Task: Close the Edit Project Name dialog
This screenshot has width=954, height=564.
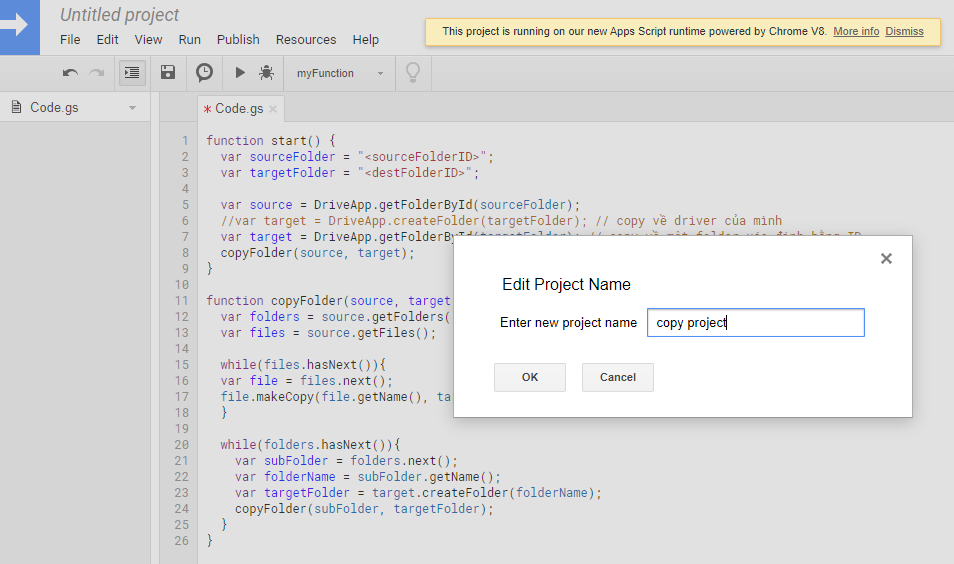Action: point(885,259)
